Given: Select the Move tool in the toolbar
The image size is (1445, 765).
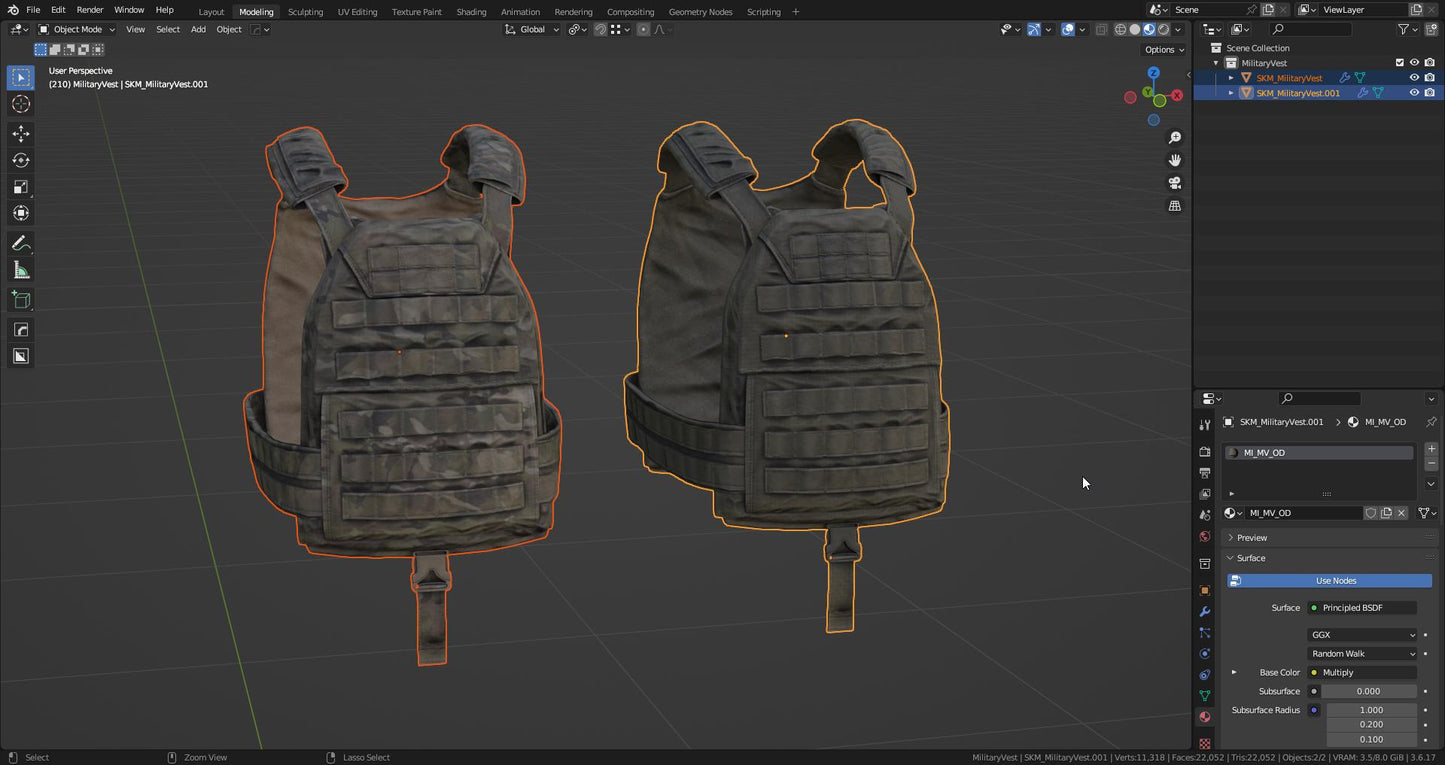Looking at the screenshot, I should pos(20,133).
